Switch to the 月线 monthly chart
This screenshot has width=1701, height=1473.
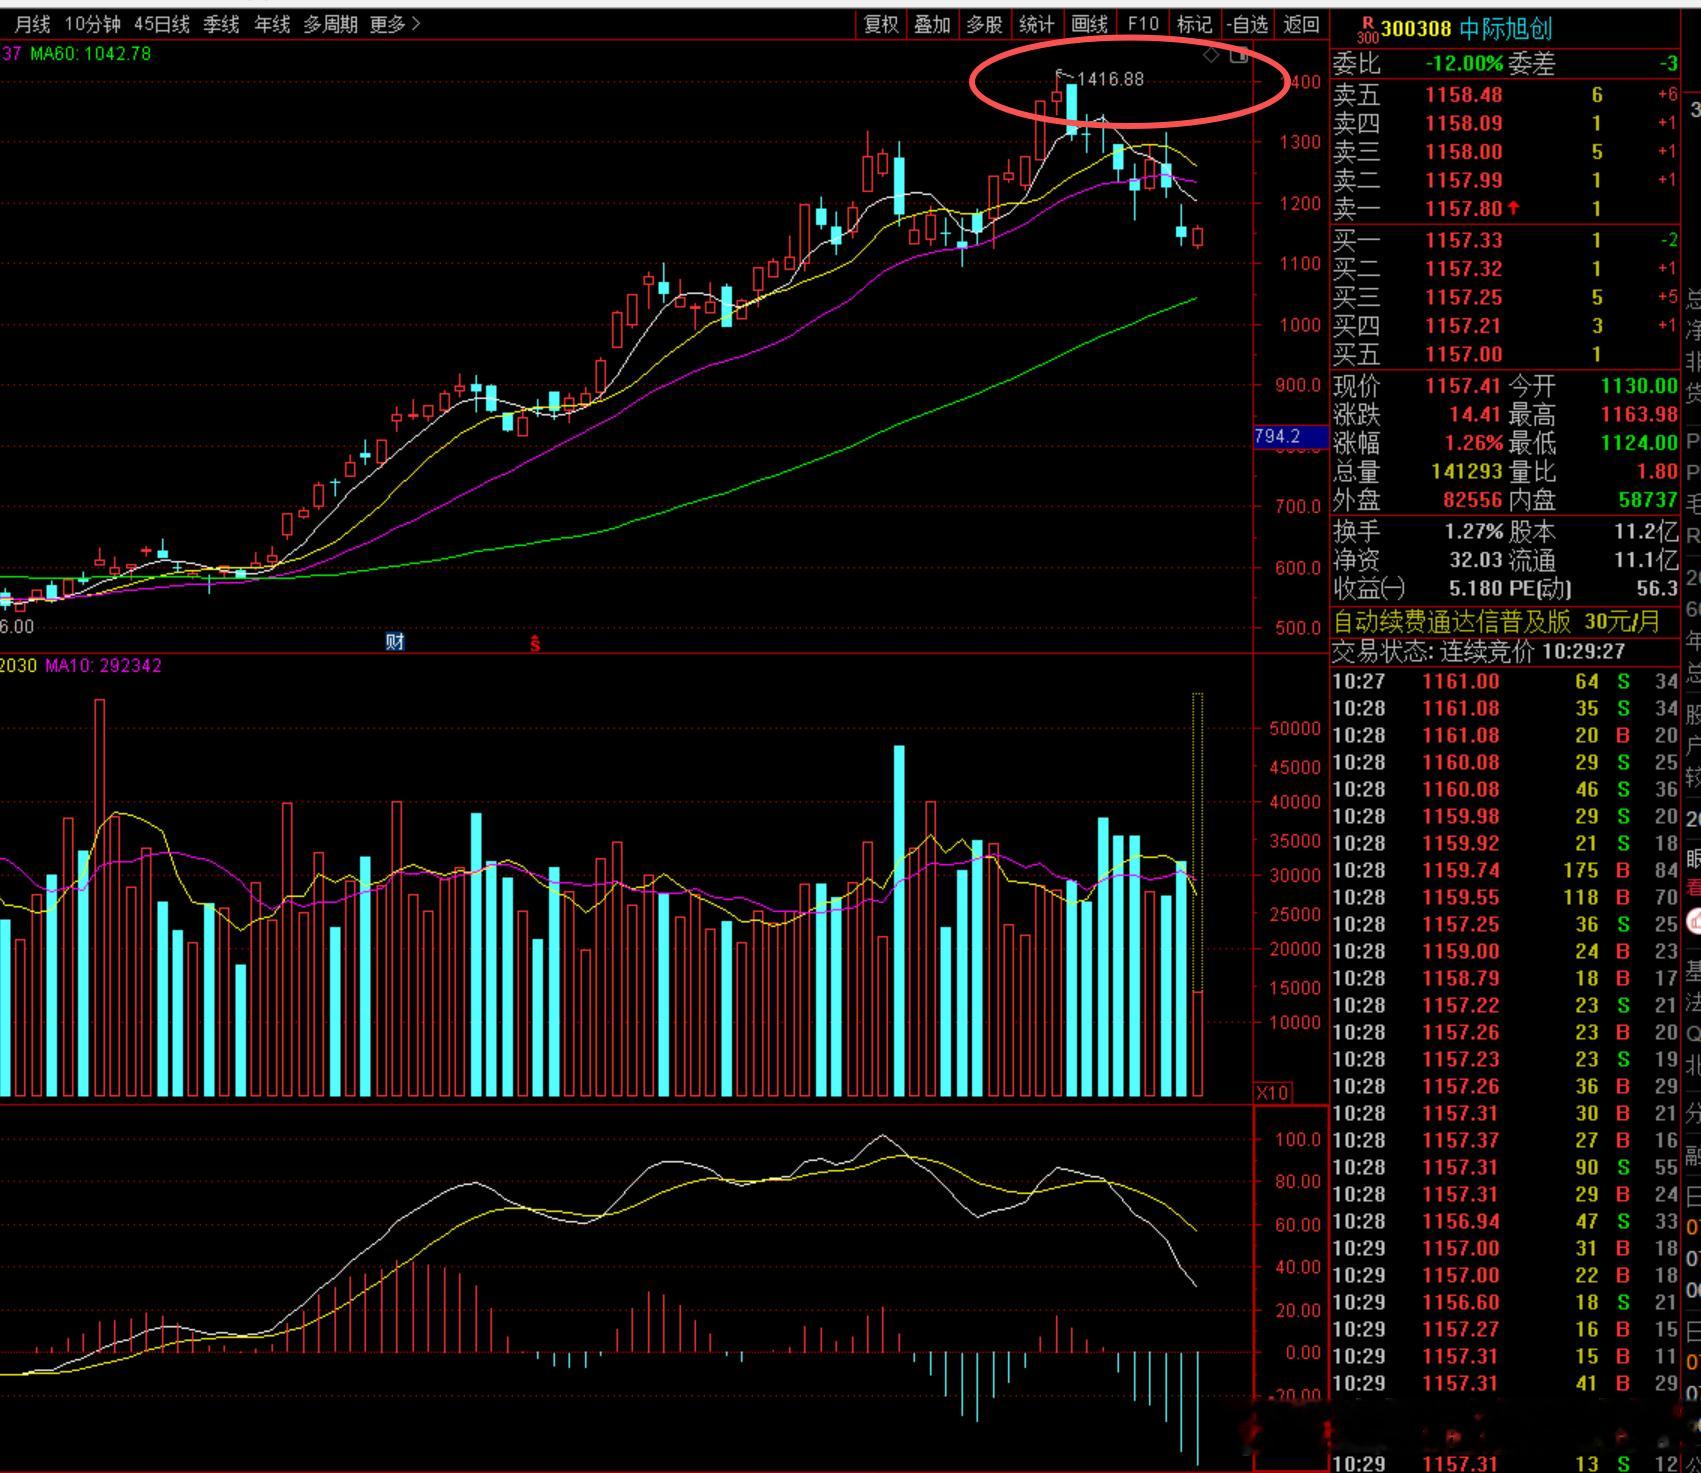tap(32, 24)
